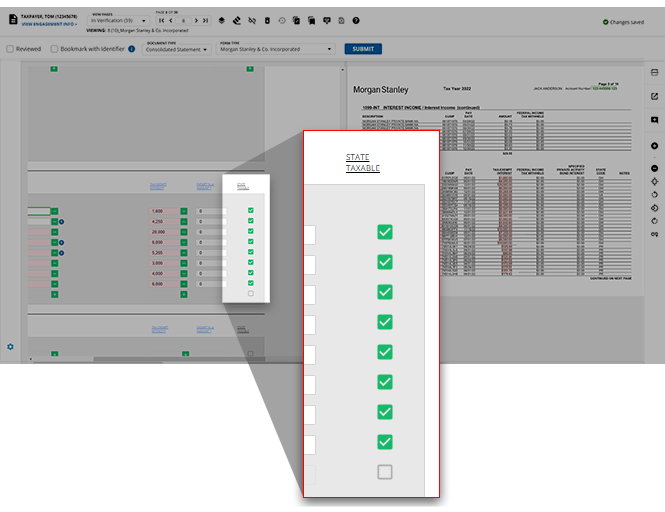Image resolution: width=665 pixels, height=512 pixels.
Task: Open the View Pages In Verification dropdown
Action: 119,21
